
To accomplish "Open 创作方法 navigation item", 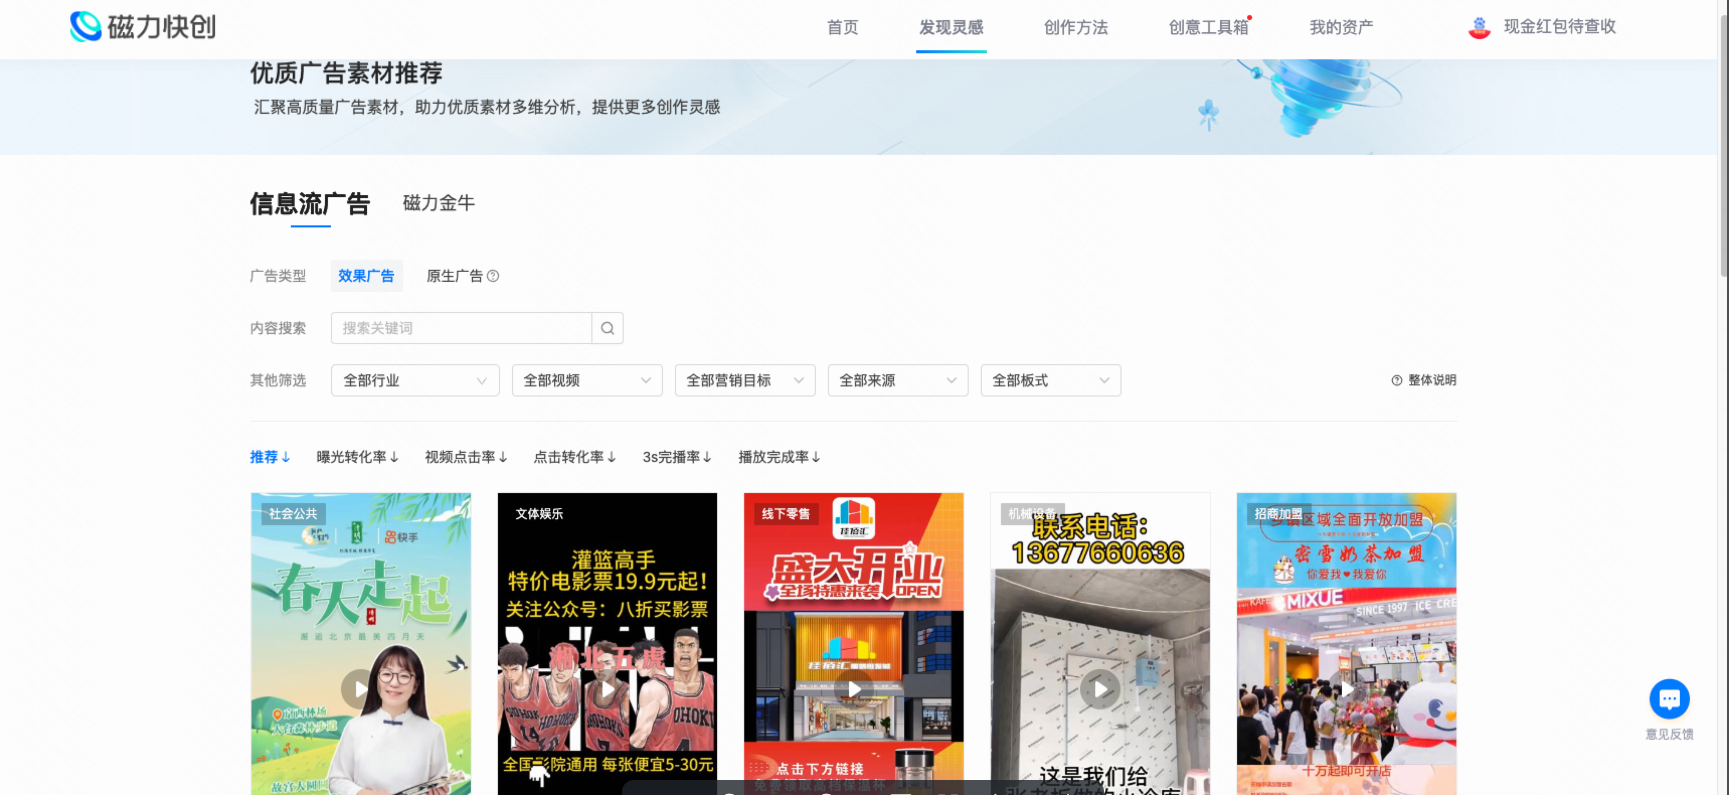I will tap(1076, 27).
